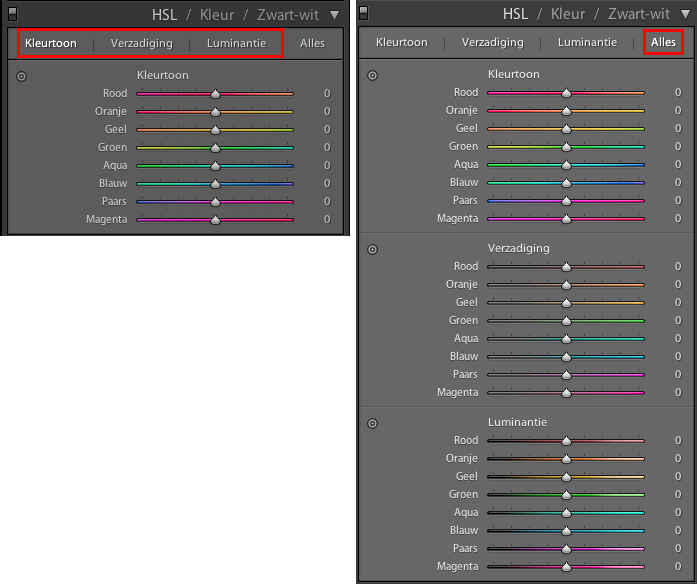Viewport: 697px width, 584px height.
Task: Activate the Luminantie targeted adjustment tool
Action: point(373,423)
